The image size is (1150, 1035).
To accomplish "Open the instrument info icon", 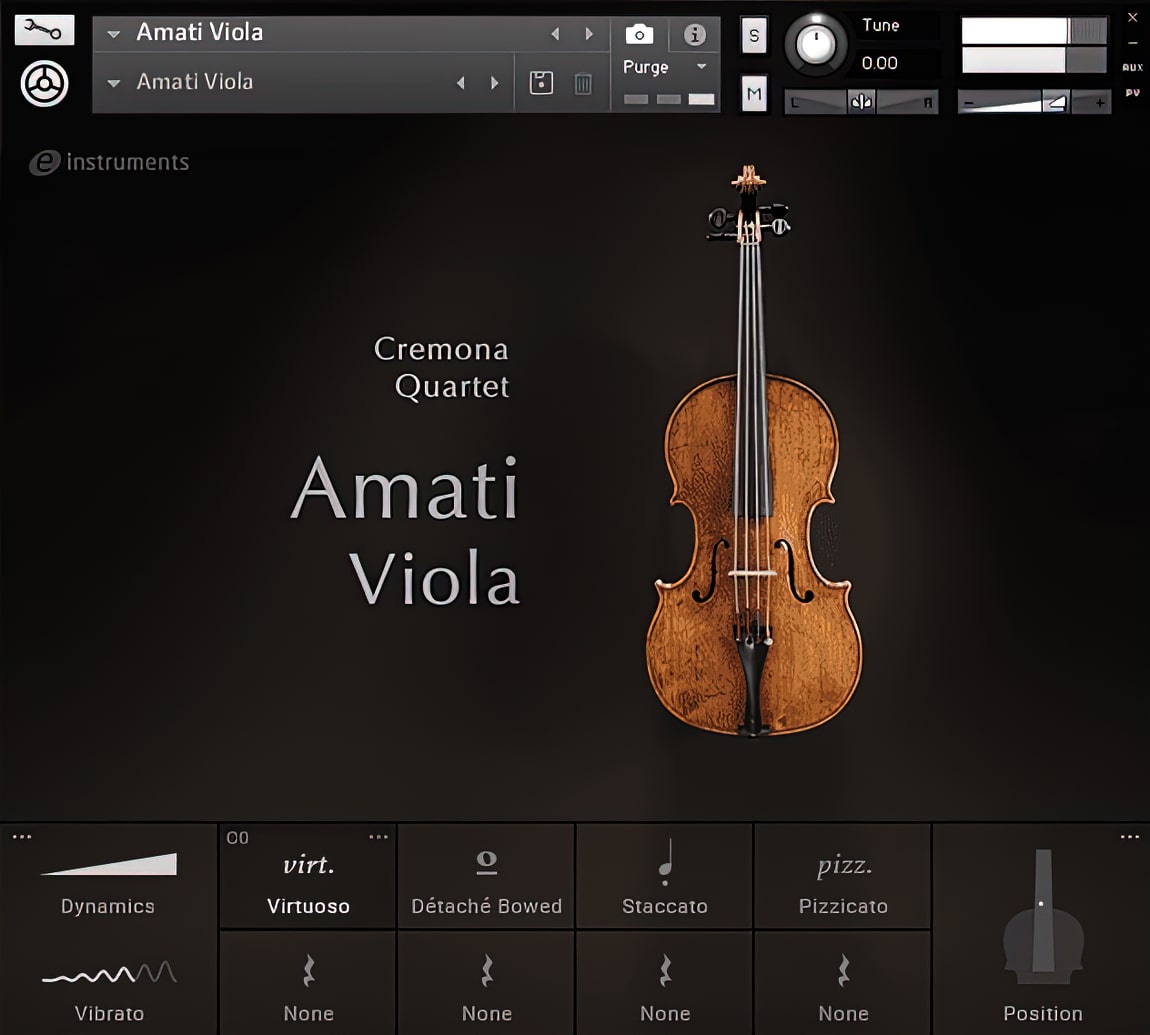I will [695, 34].
